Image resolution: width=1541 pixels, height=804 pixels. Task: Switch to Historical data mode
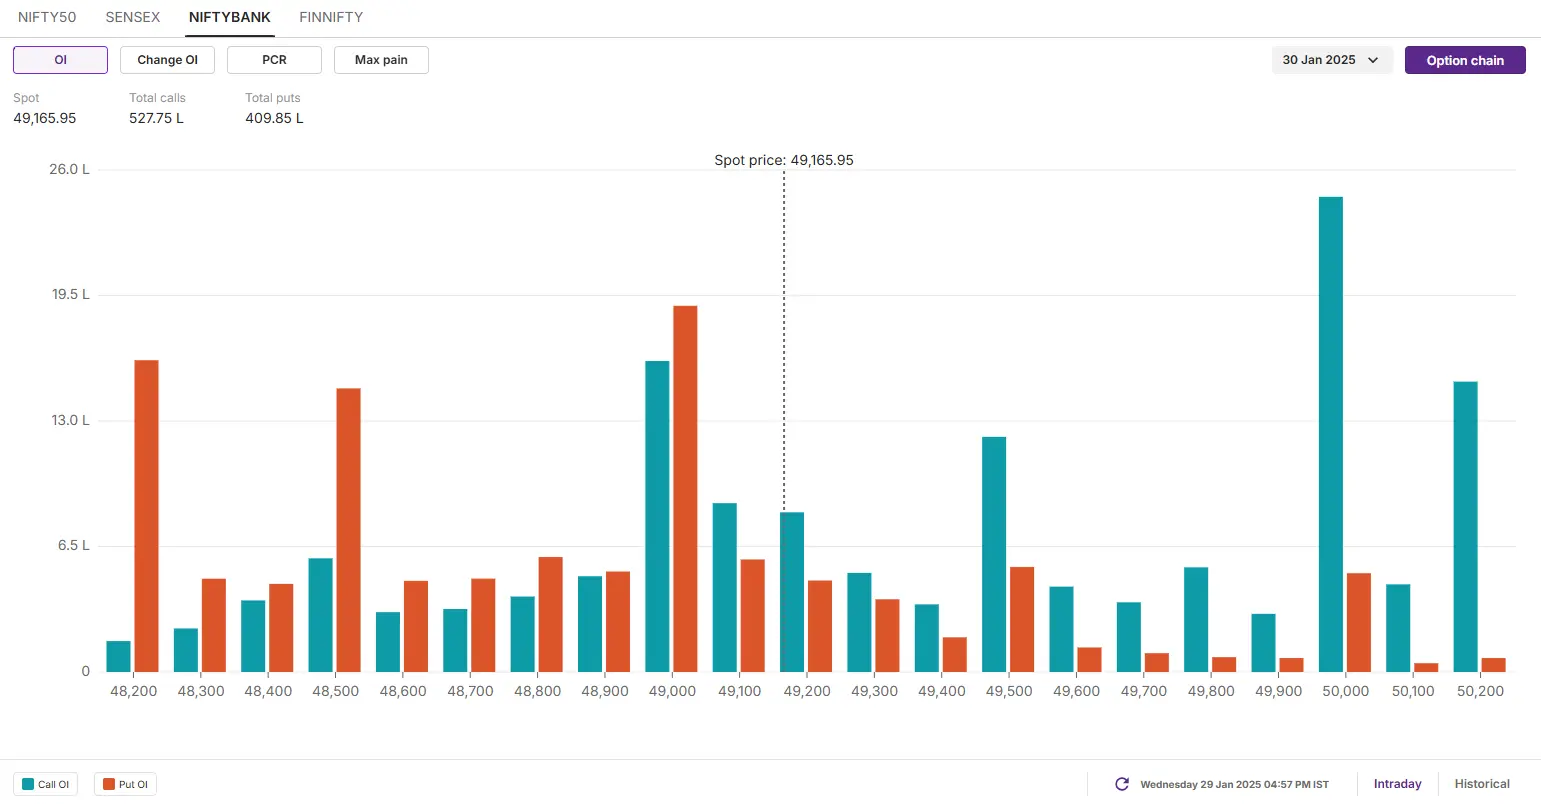point(1482,784)
